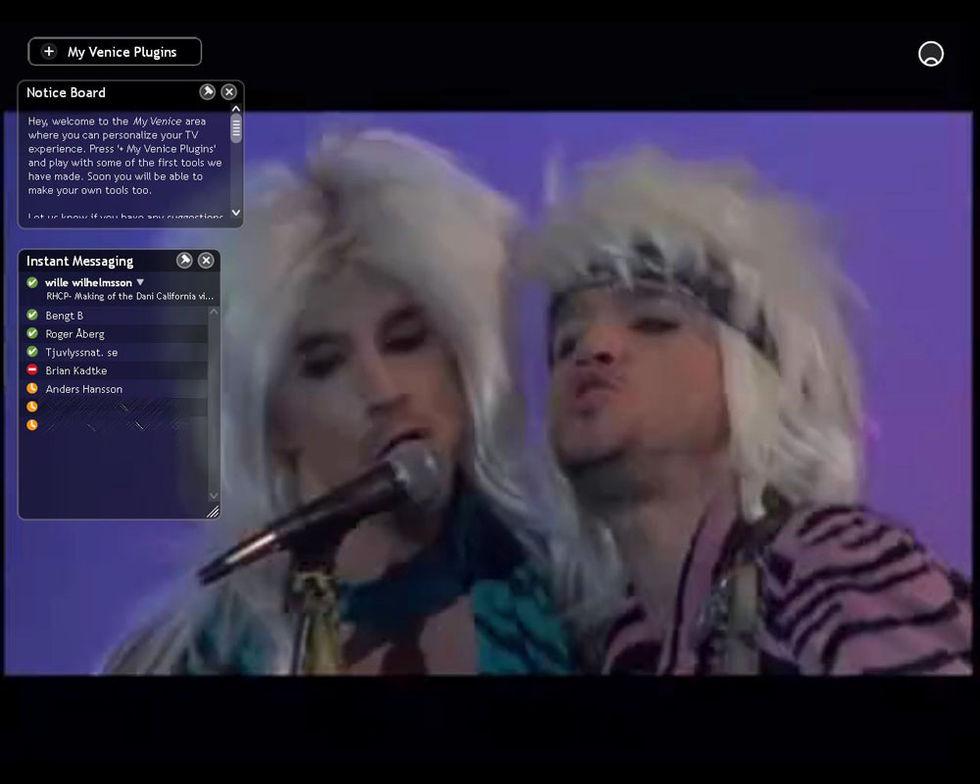Click Brian Kadtke's red busy icon
Screen dimensions: 980x784
[32, 369]
